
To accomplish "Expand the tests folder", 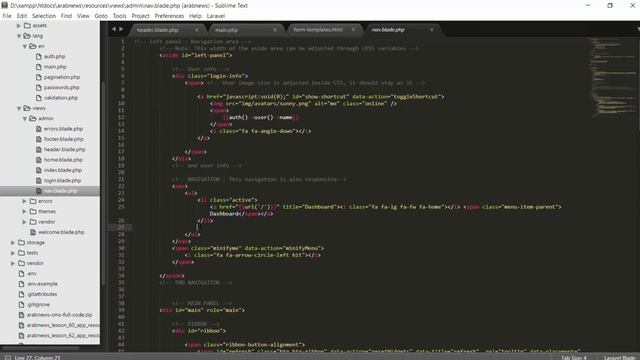I will 13,253.
